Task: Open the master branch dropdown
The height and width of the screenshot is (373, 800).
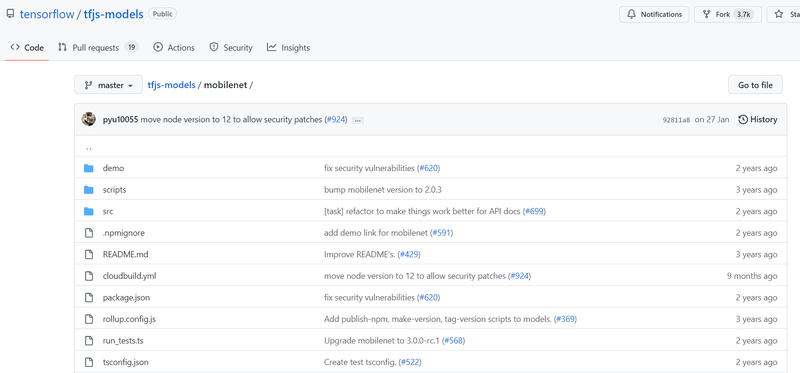Action: coord(108,85)
